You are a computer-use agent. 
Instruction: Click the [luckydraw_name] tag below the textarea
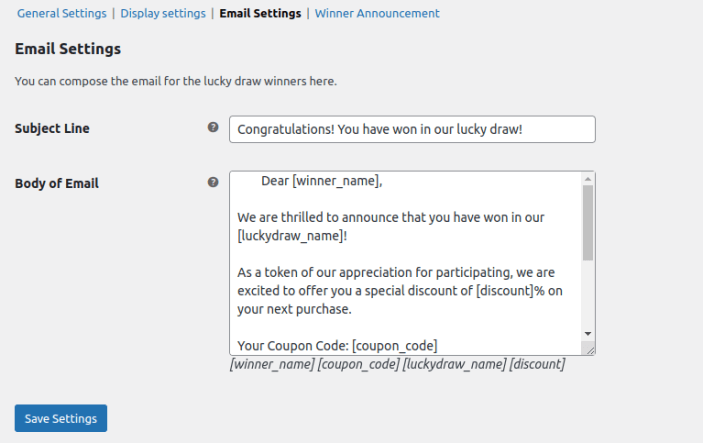pyautogui.click(x=453, y=365)
